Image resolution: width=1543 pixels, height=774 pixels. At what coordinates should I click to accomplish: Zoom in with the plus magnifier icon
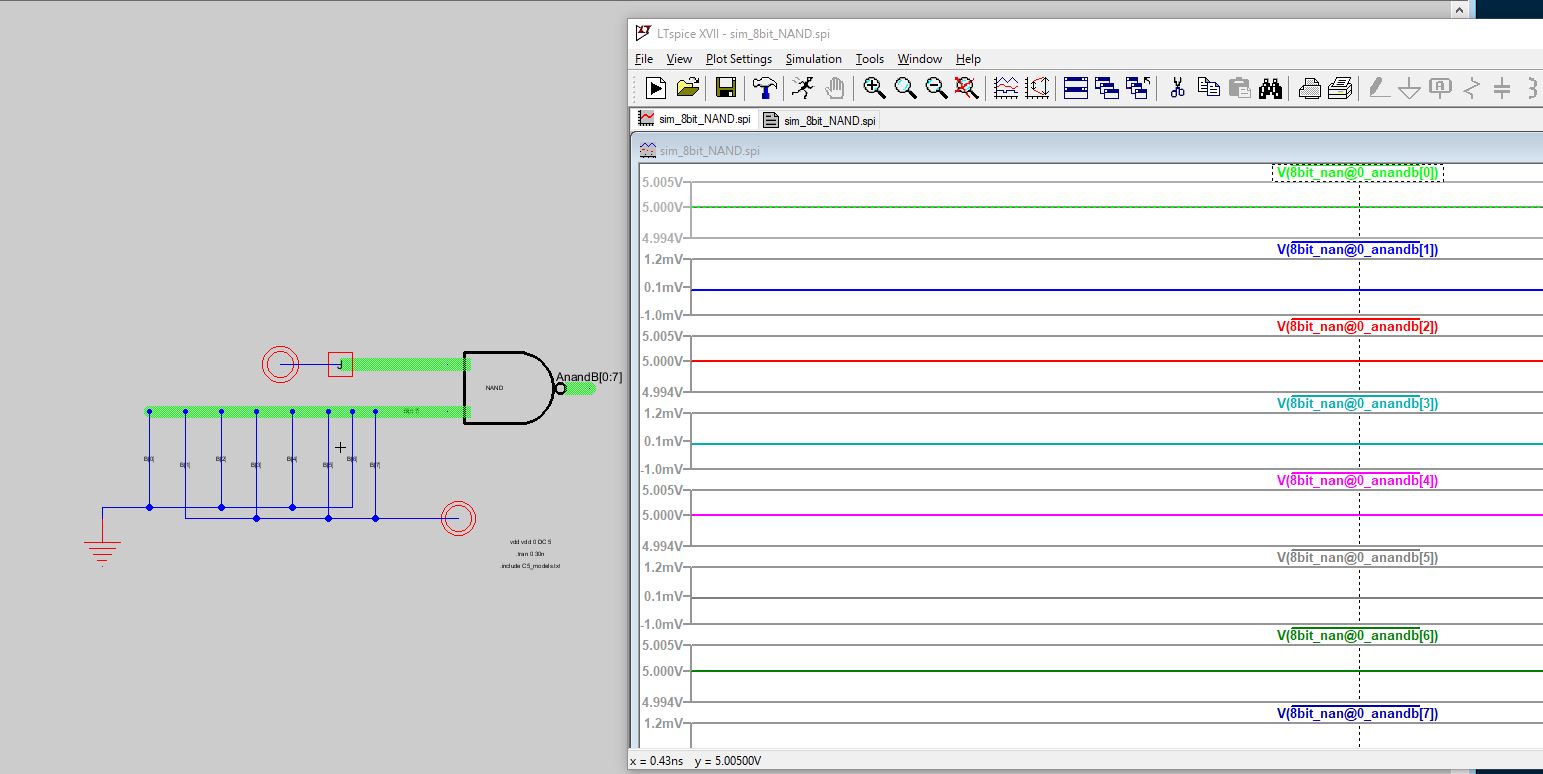(874, 88)
